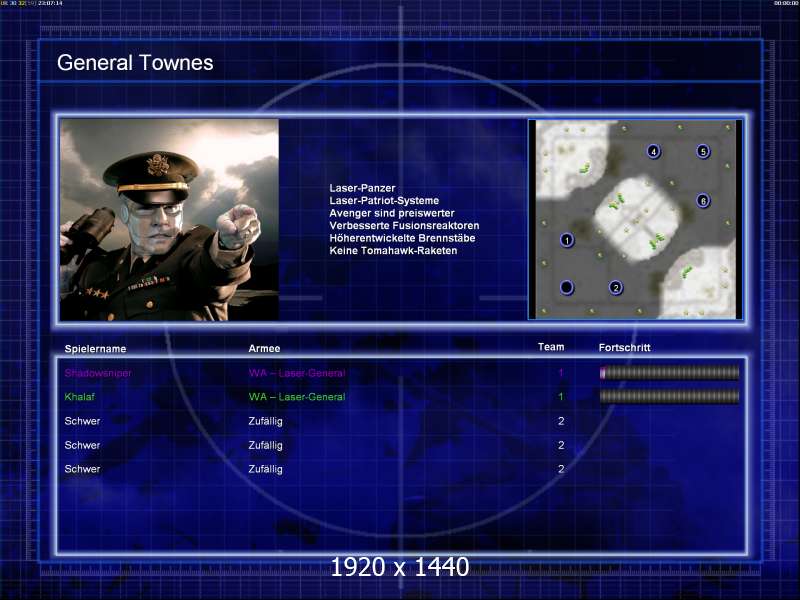Image resolution: width=800 pixels, height=600 pixels.
Task: Click the General Townes title
Action: pyautogui.click(x=135, y=63)
